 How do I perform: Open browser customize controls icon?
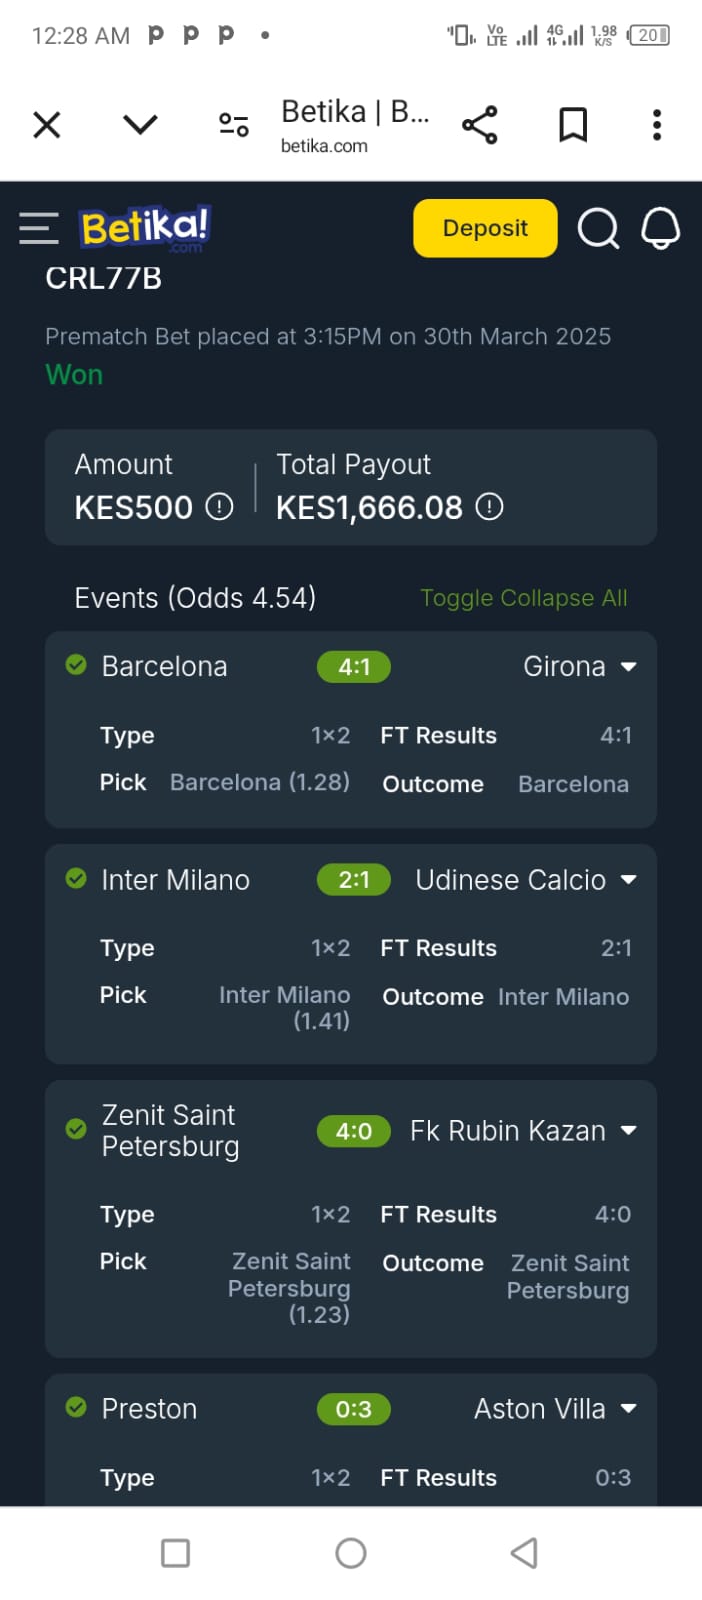click(x=233, y=124)
